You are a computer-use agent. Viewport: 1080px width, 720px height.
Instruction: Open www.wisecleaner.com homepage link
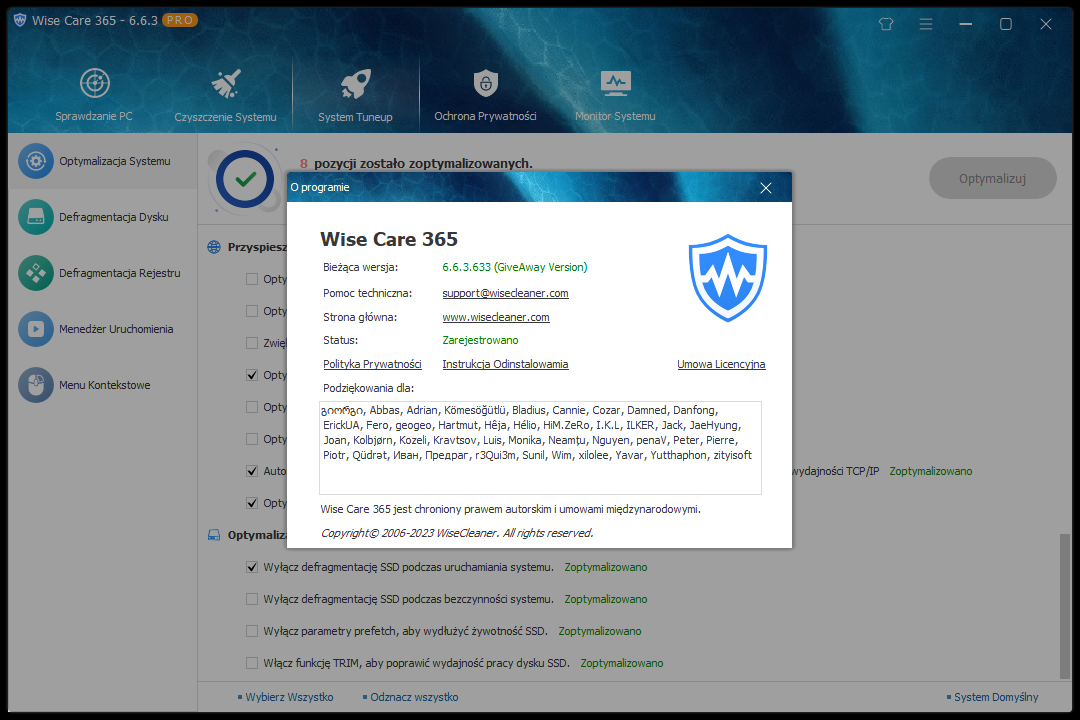496,317
